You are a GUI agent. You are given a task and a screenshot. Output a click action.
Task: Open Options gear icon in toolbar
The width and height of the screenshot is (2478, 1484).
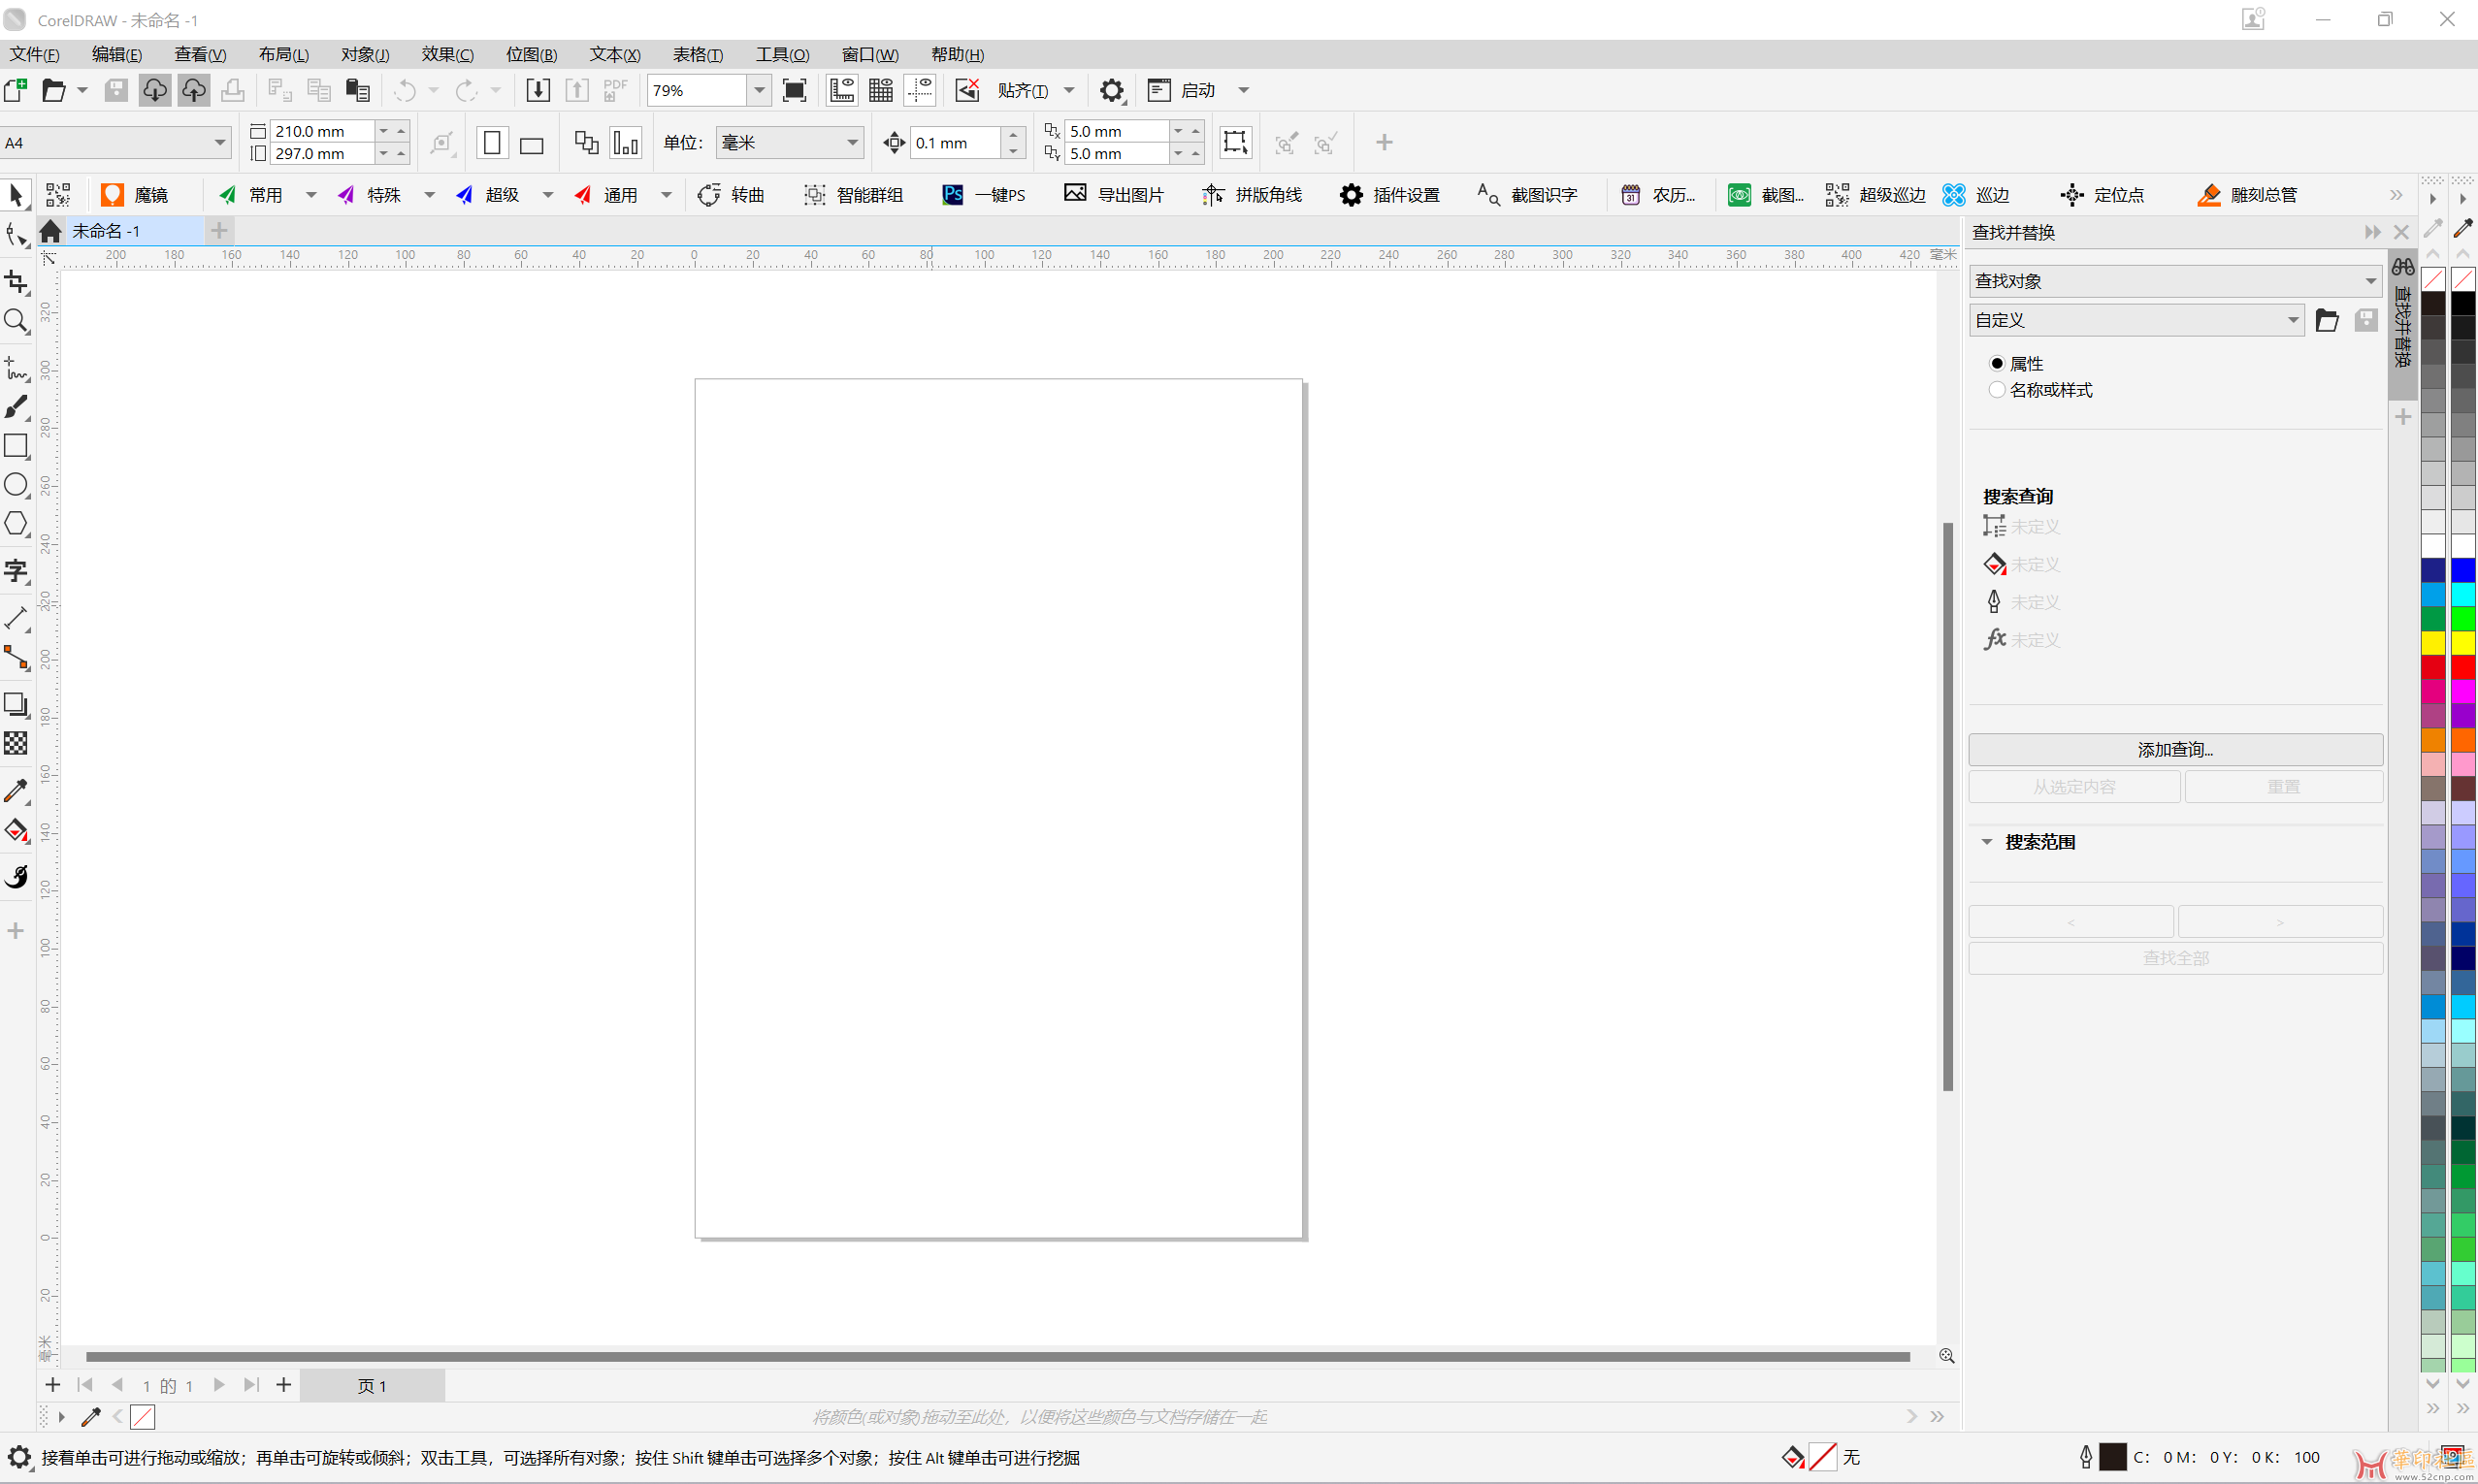(x=1112, y=90)
